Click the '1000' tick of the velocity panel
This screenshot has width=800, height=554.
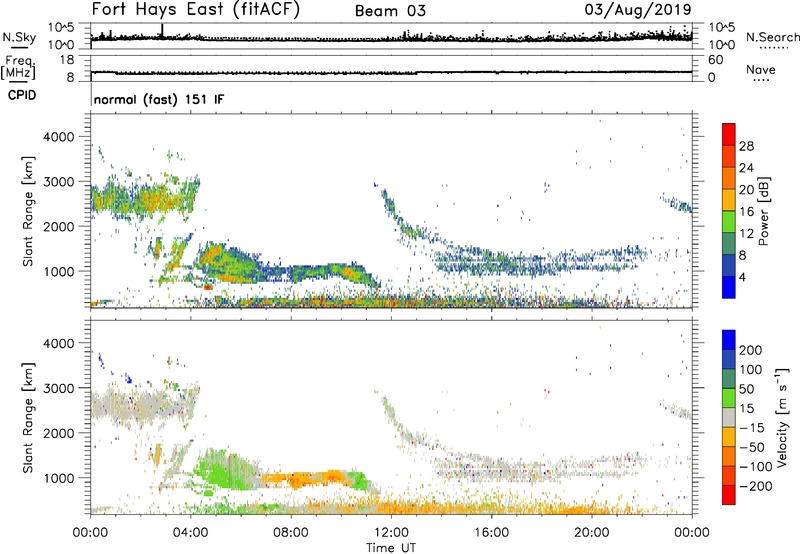pyautogui.click(x=59, y=477)
